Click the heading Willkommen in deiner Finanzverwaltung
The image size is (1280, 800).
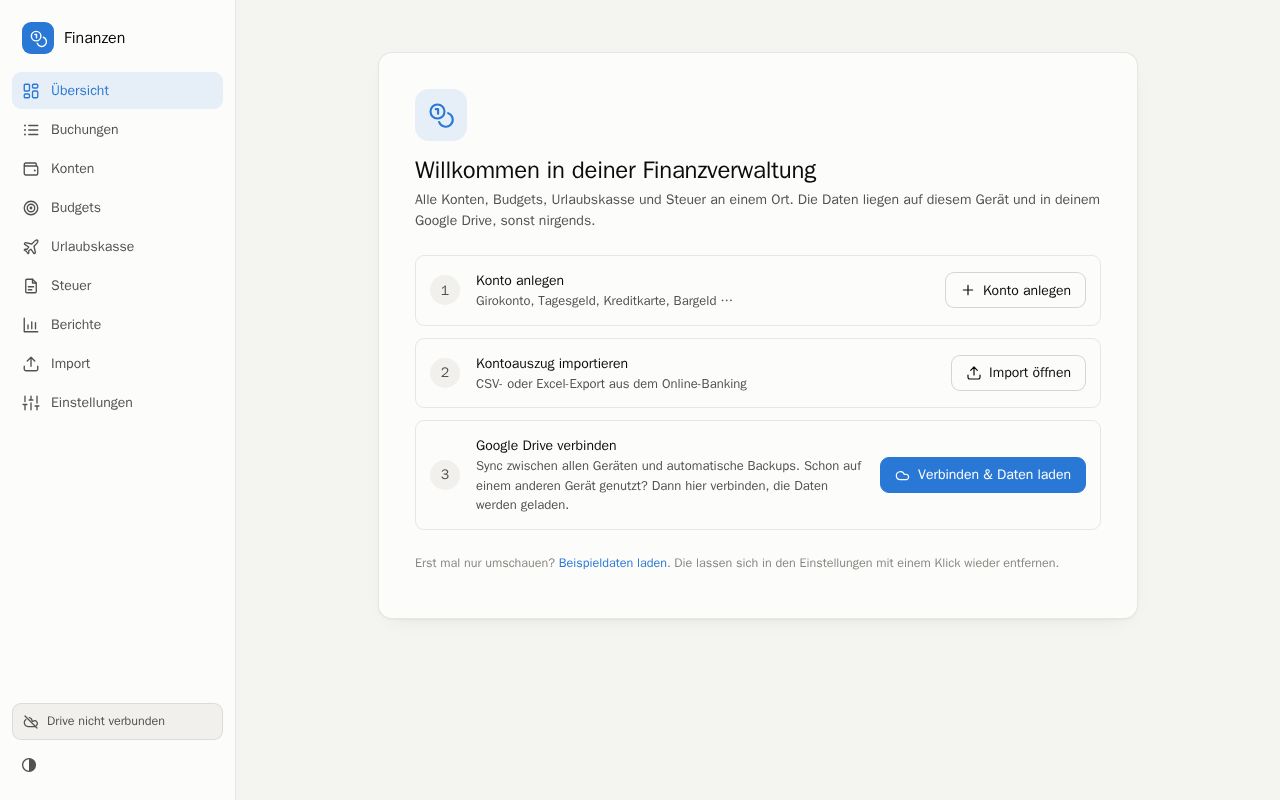(615, 170)
